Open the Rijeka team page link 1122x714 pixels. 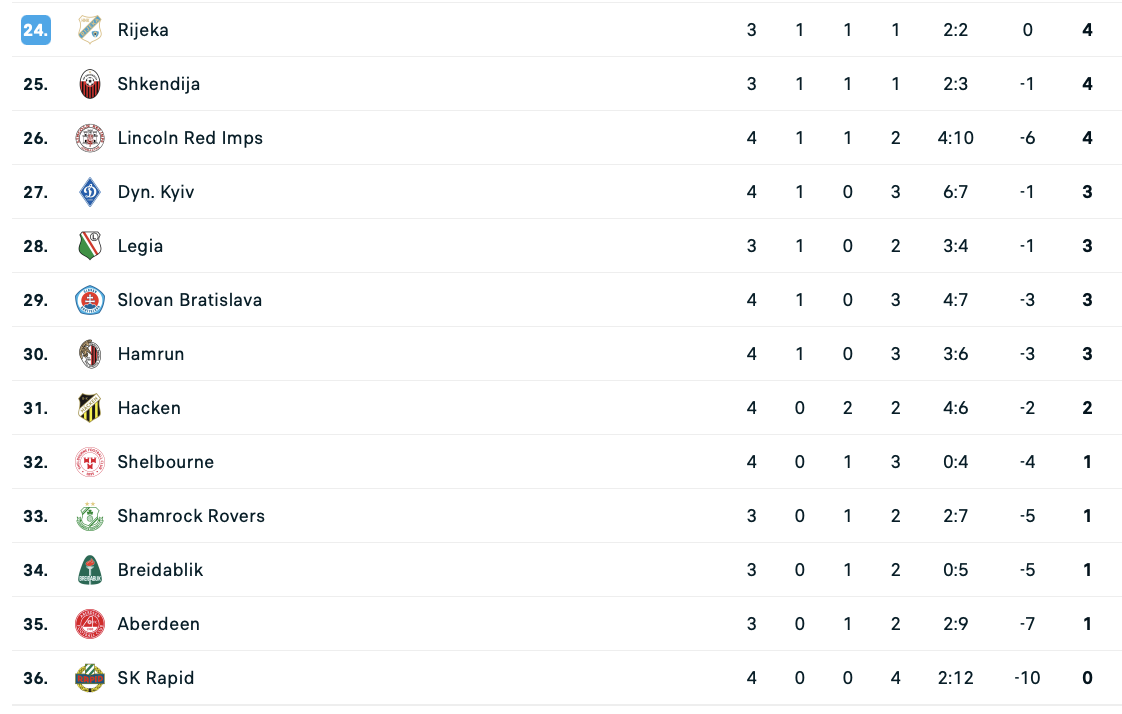point(143,30)
